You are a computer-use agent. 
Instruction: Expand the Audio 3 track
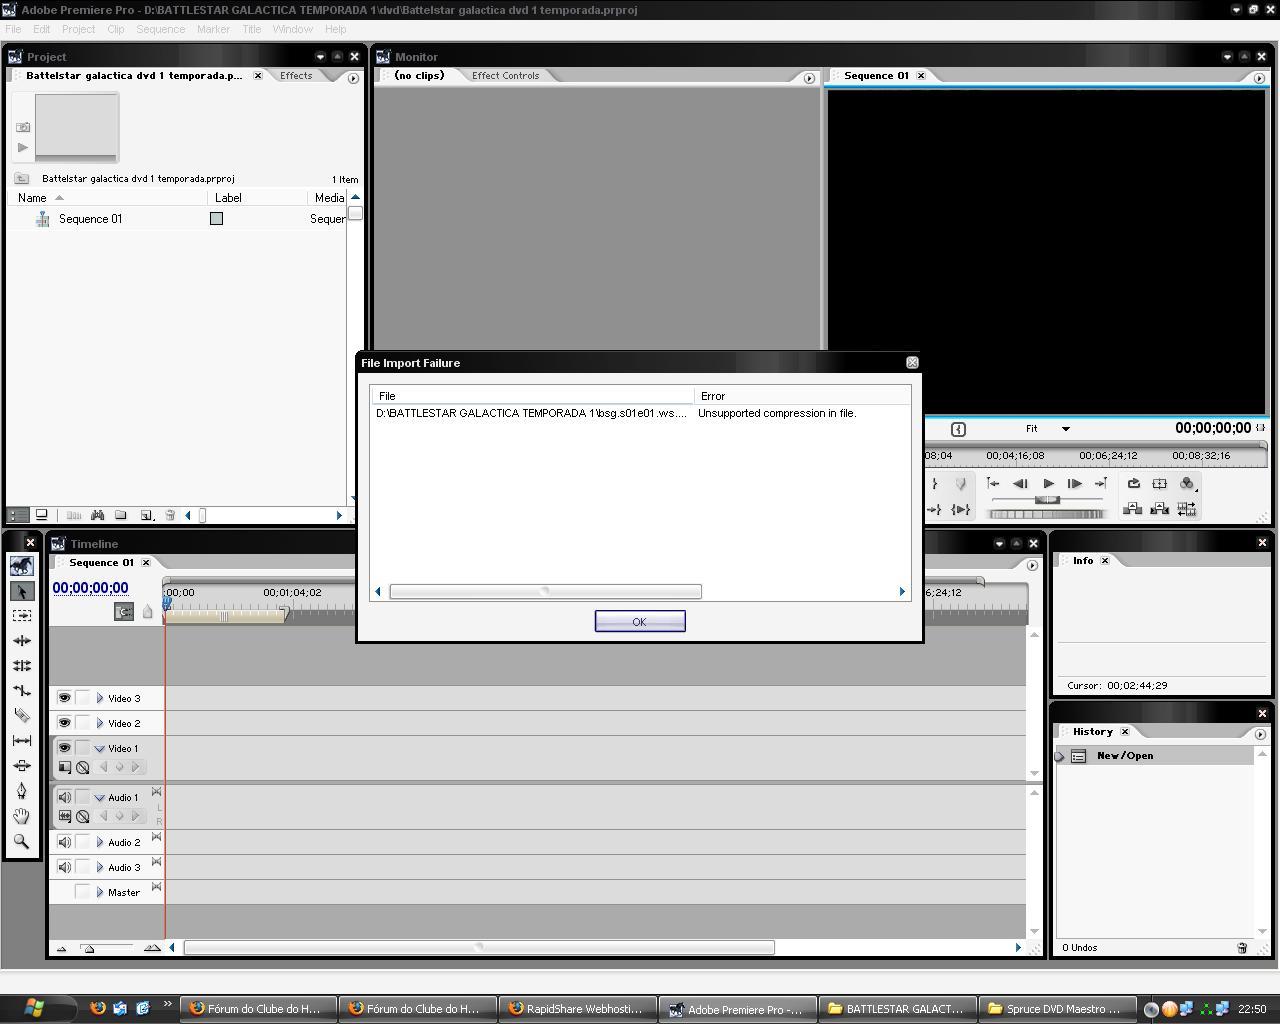click(x=100, y=867)
